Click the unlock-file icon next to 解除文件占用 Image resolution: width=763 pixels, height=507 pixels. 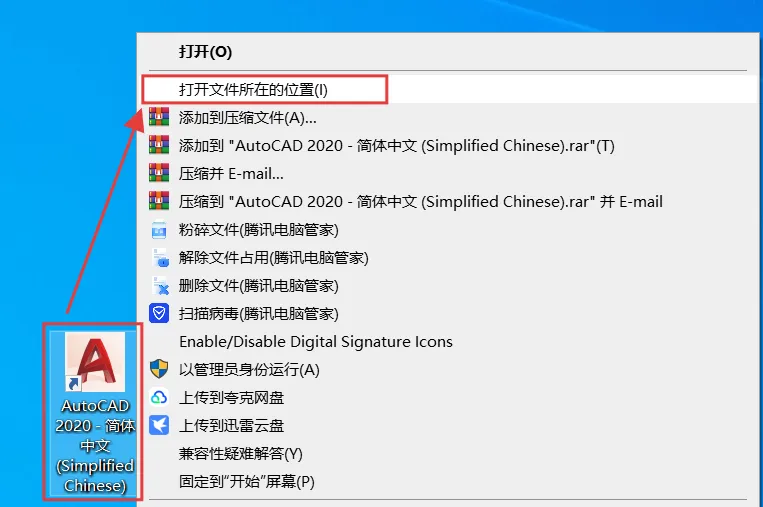pyautogui.click(x=160, y=258)
